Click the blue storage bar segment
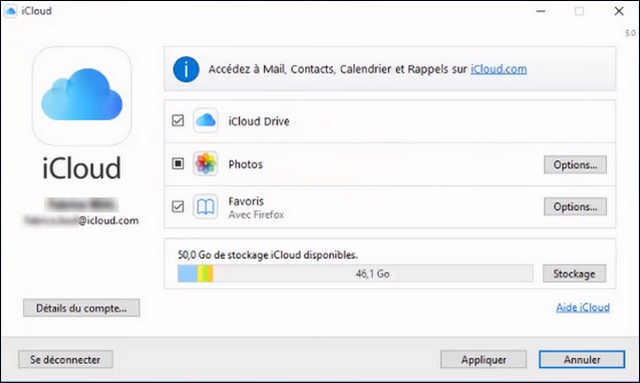 (187, 274)
